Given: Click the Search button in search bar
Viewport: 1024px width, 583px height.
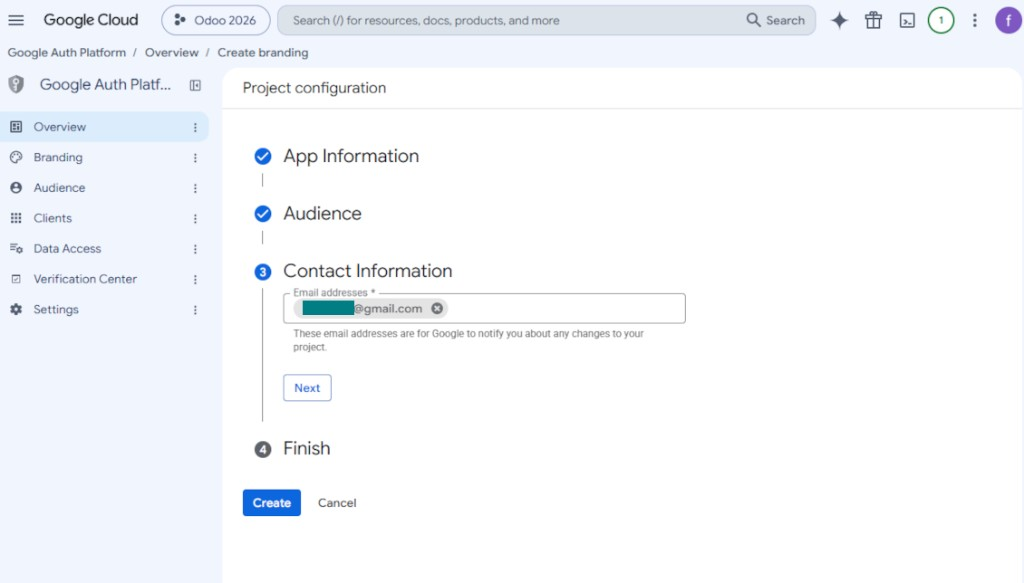Looking at the screenshot, I should click(775, 20).
